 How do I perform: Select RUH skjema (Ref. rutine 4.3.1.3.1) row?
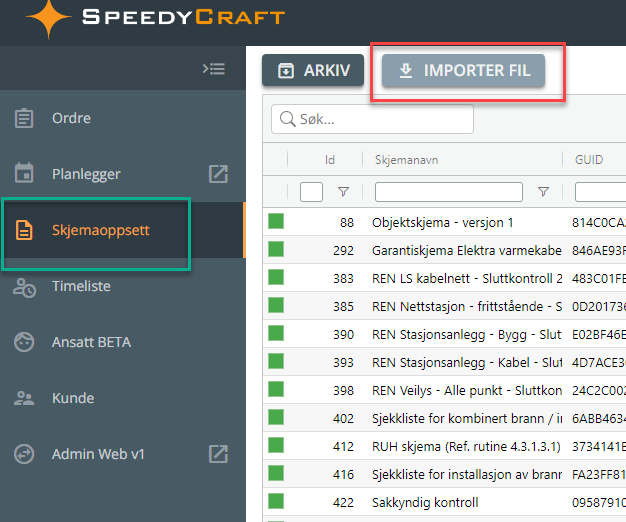tap(444, 445)
